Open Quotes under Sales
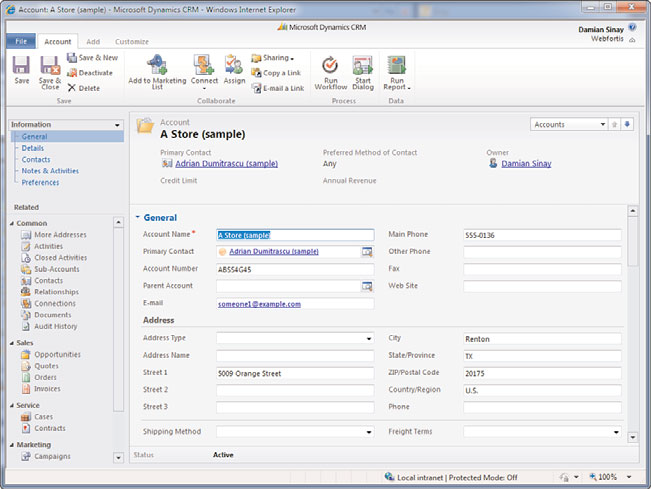 pyautogui.click(x=40, y=366)
